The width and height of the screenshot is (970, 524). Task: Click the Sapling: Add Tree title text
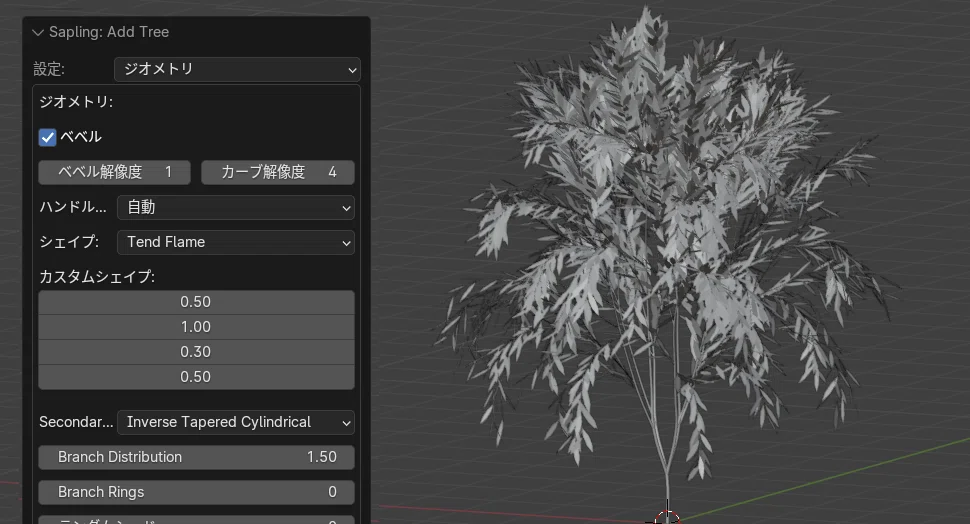pyautogui.click(x=109, y=32)
